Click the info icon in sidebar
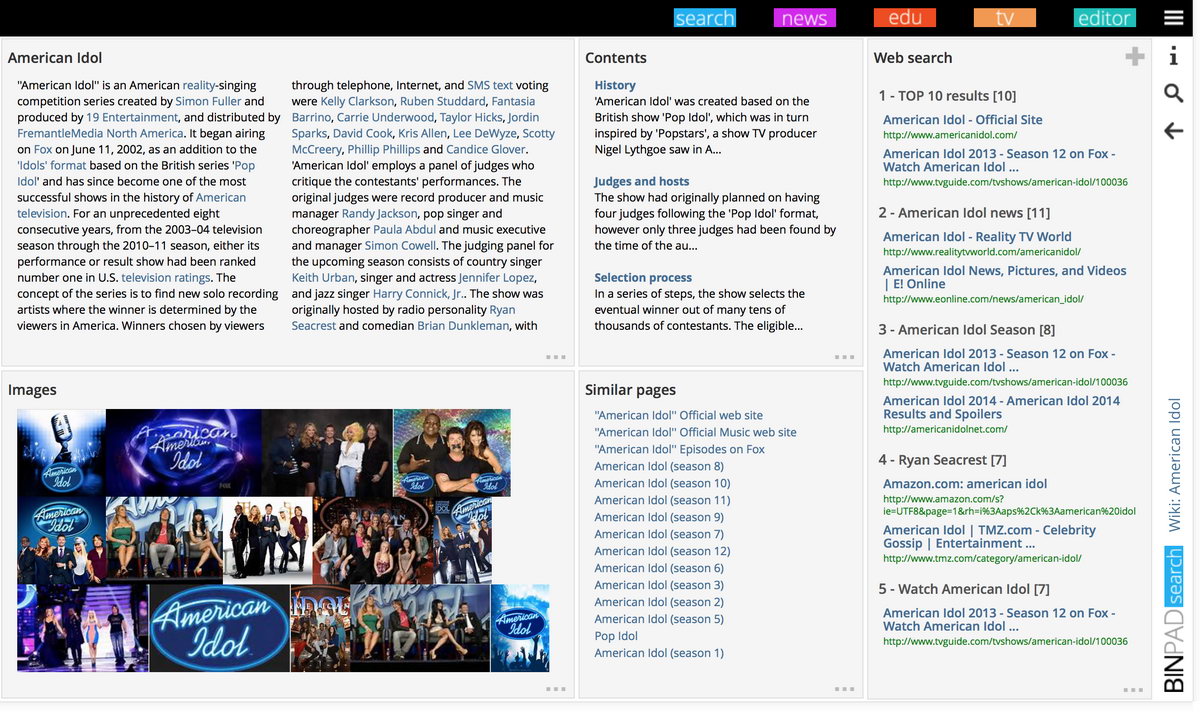Viewport: 1200px width, 712px height. [1174, 57]
